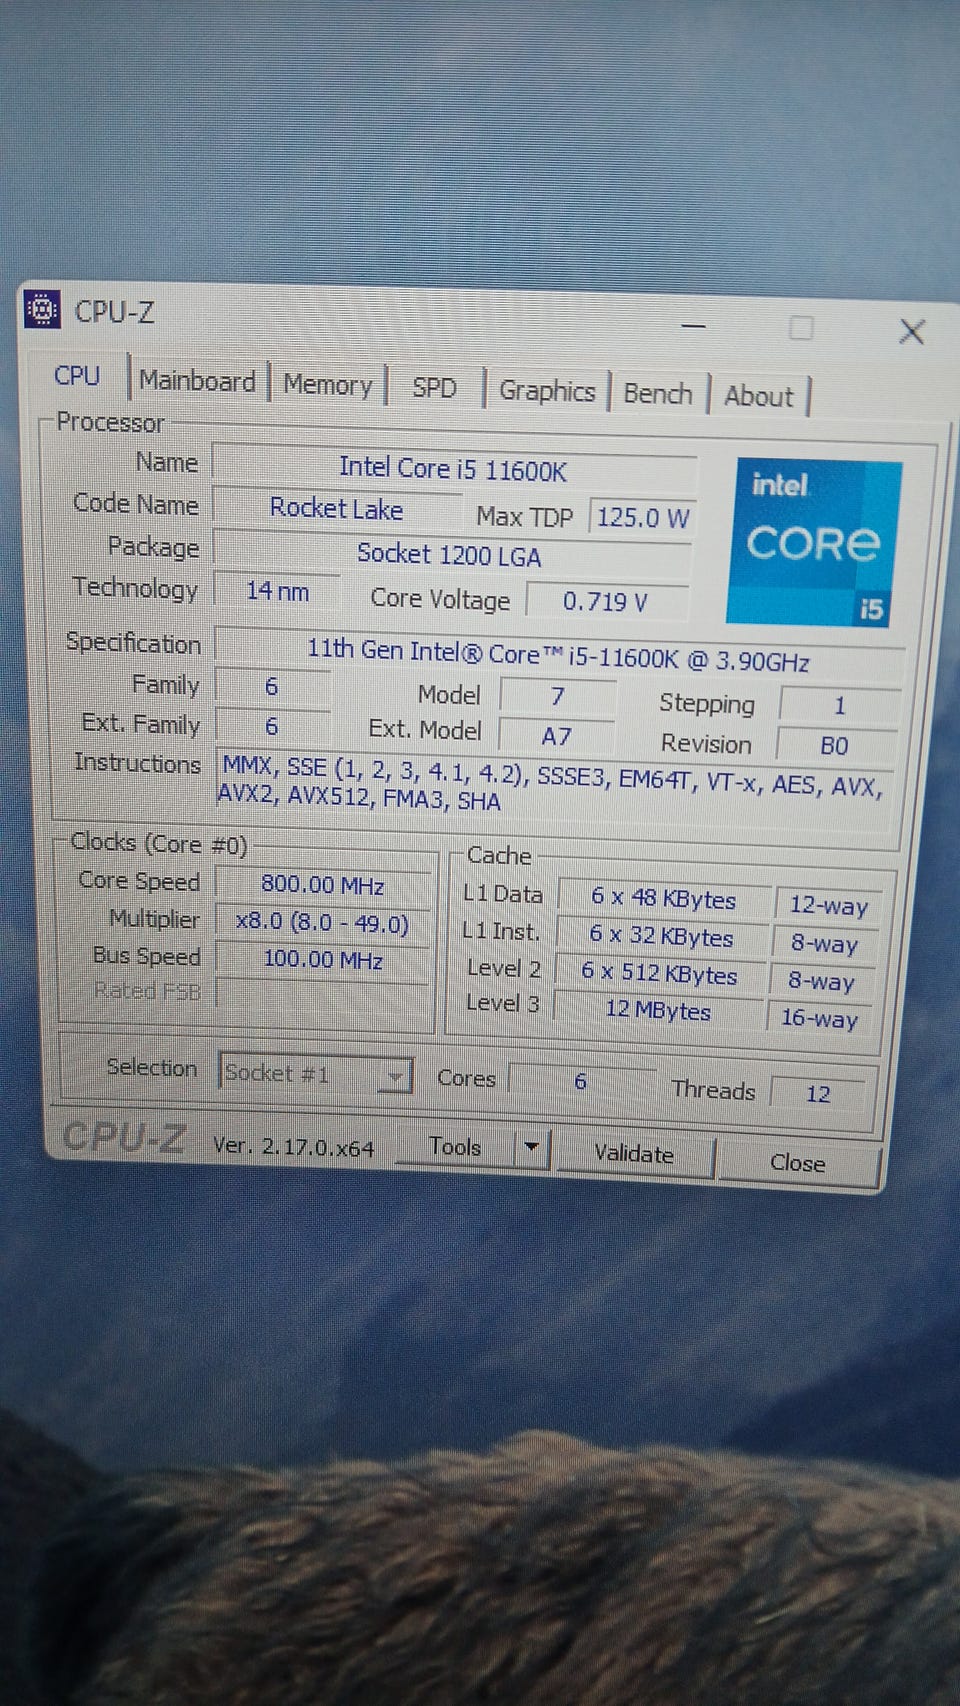Click the 12-way L1 Data associativity
Screen dimensions: 960x1706
(x=828, y=906)
